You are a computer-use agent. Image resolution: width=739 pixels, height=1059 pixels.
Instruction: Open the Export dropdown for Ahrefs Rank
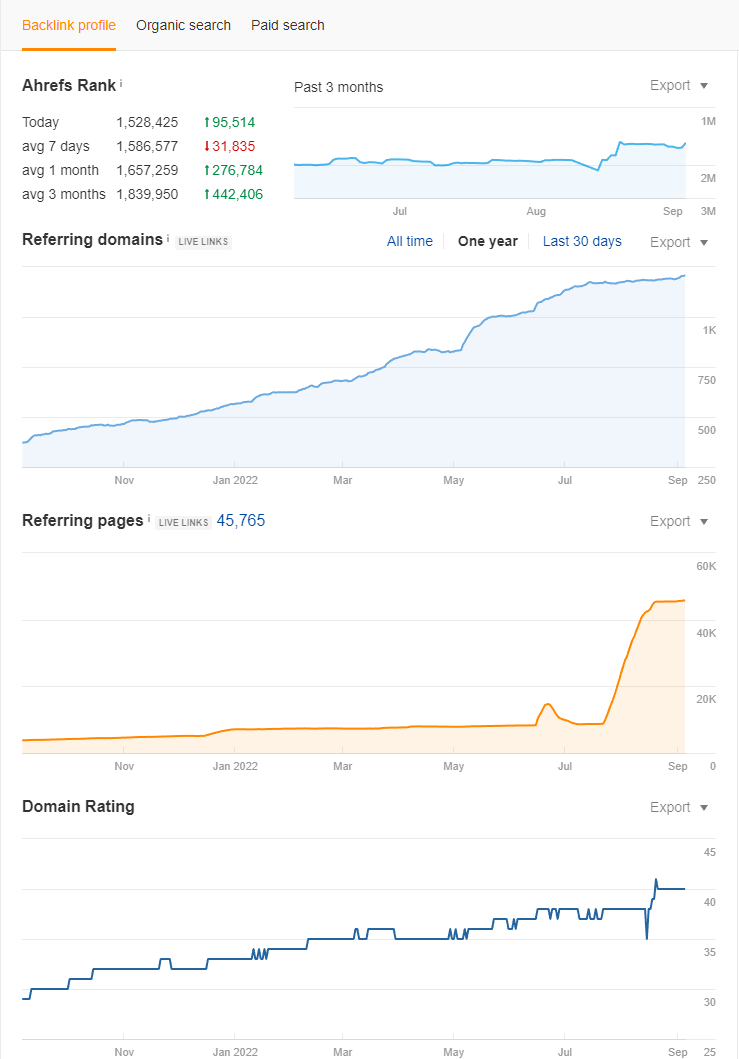pyautogui.click(x=678, y=85)
